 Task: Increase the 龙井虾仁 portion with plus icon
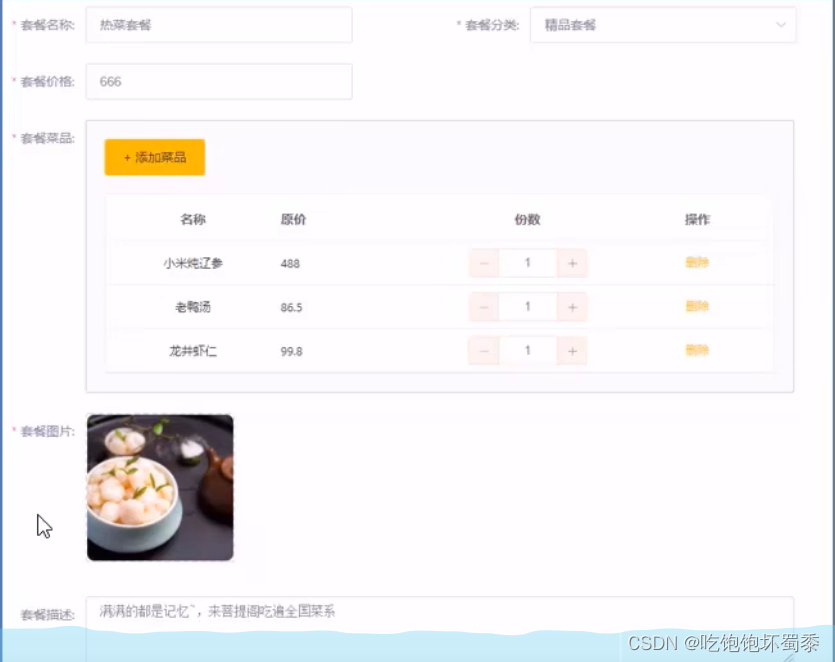(570, 350)
